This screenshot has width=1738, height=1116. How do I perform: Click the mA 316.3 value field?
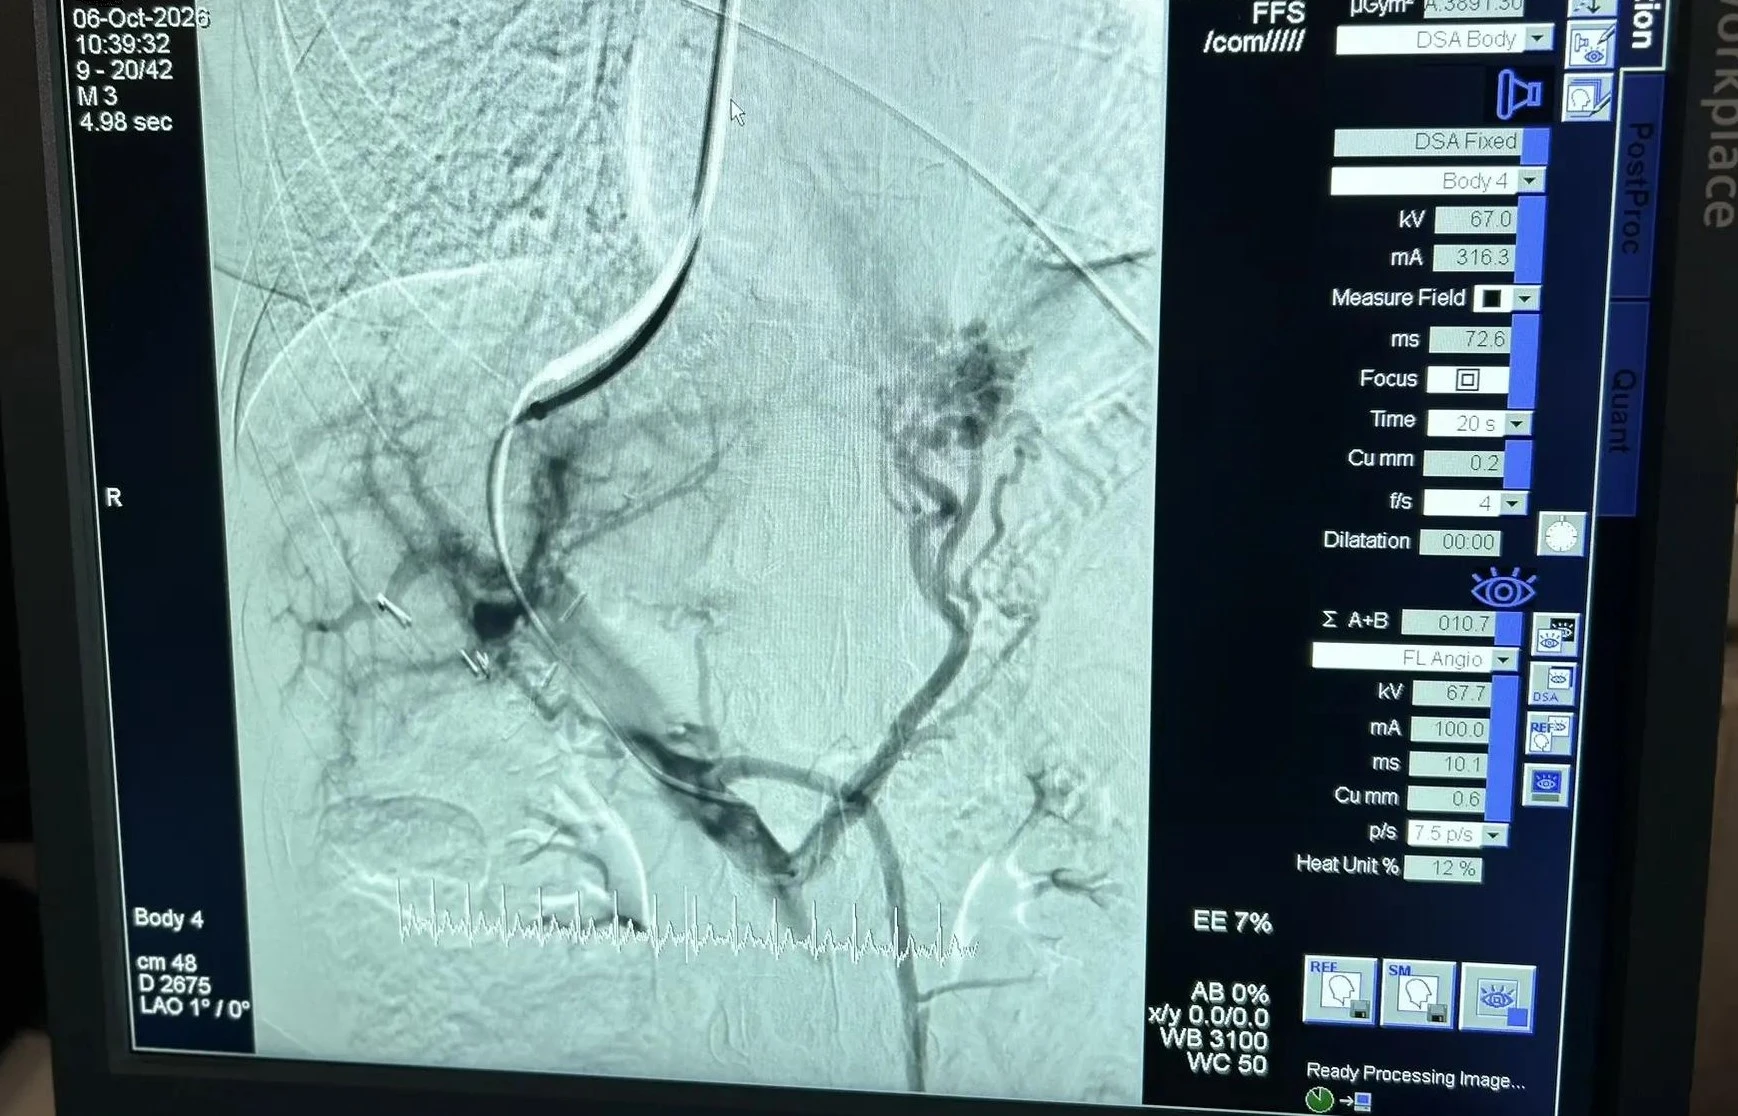[x=1473, y=258]
